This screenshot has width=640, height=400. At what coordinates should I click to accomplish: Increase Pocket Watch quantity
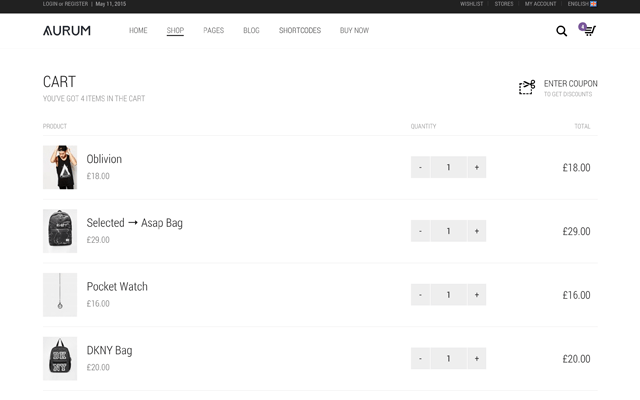click(x=477, y=295)
